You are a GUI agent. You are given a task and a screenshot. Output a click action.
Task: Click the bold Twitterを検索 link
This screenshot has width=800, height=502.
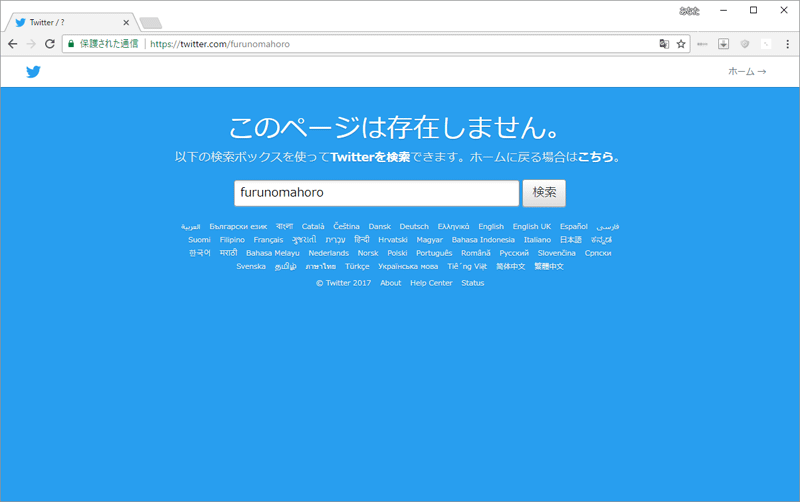[370, 157]
